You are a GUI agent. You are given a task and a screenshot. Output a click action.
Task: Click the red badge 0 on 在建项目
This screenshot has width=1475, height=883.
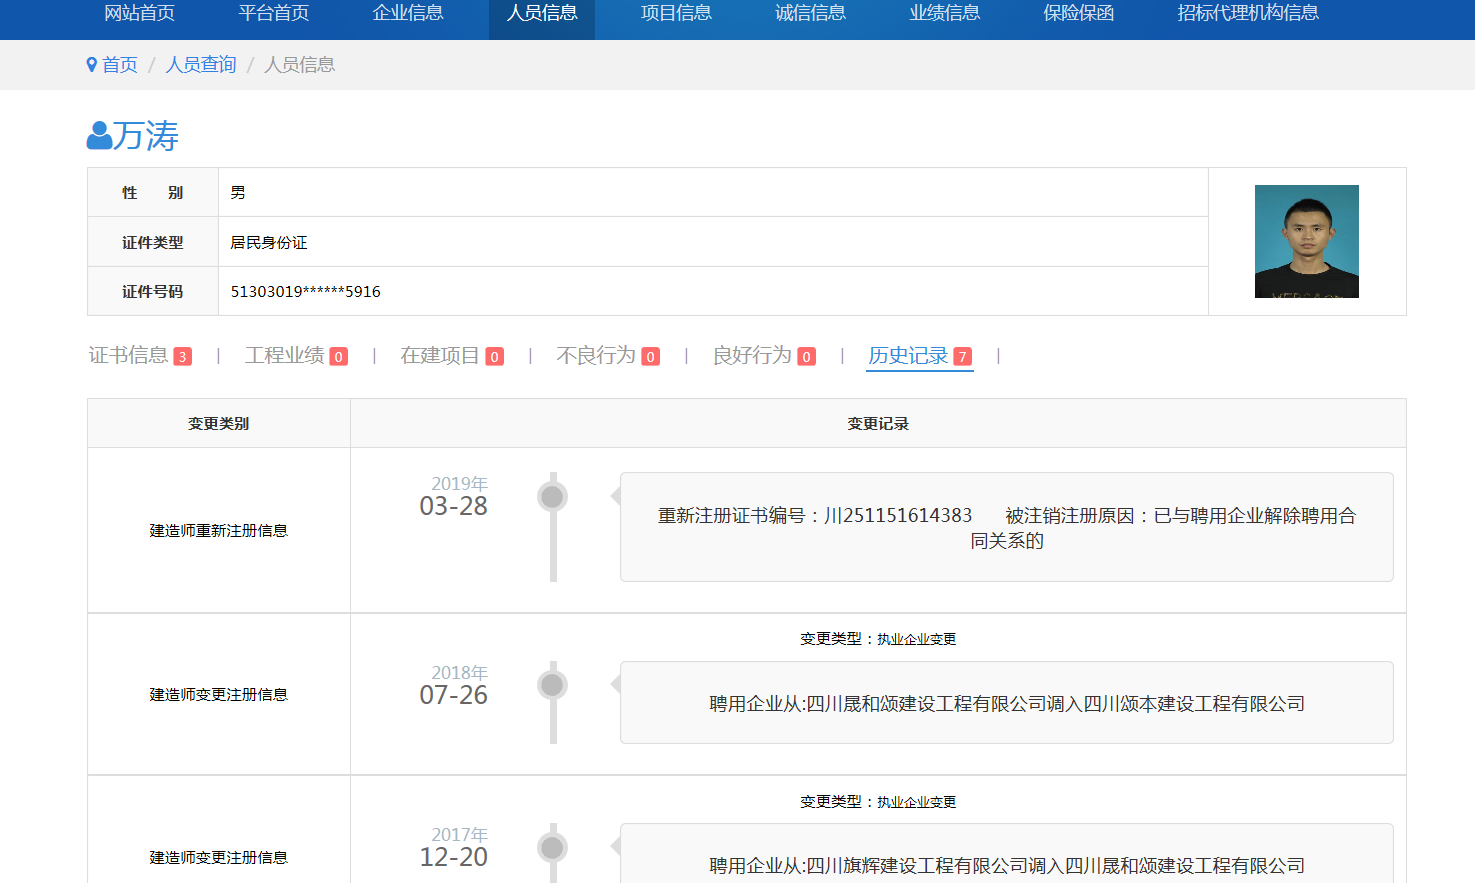point(494,357)
